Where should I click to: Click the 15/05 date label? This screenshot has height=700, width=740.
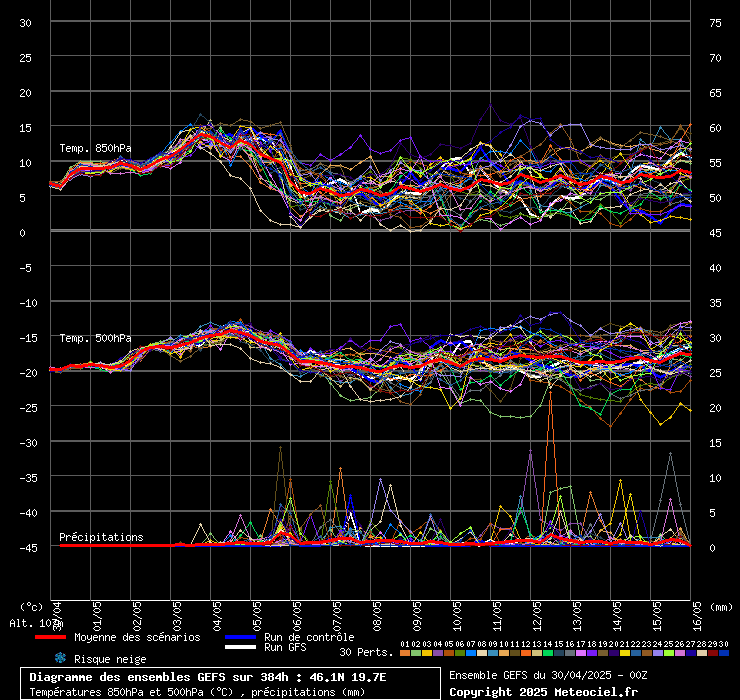click(657, 616)
